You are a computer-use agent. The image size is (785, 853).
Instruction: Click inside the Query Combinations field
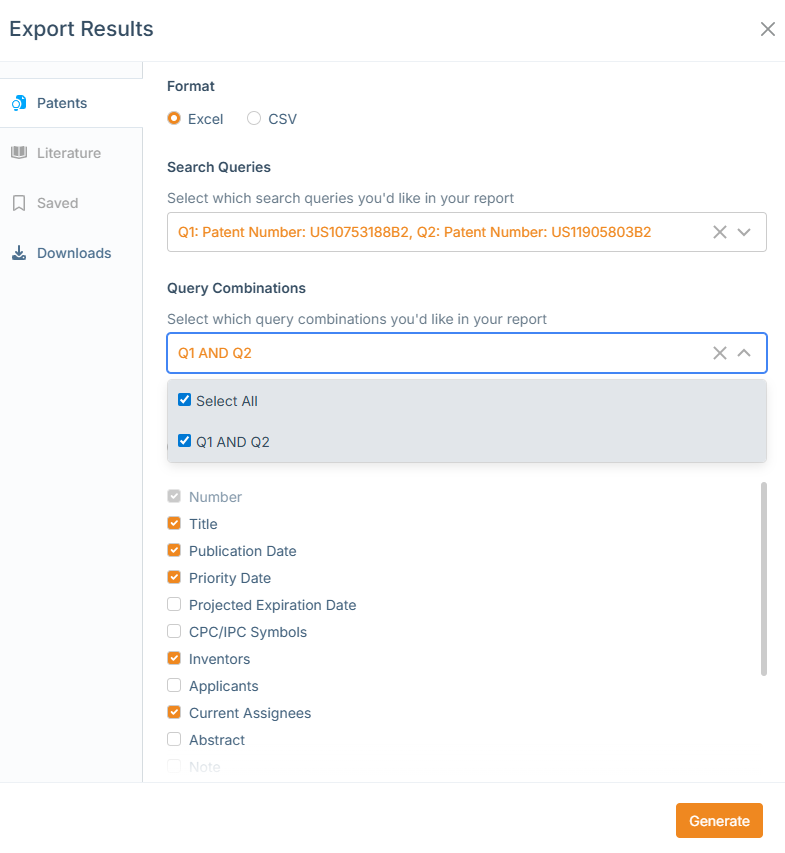tap(430, 353)
